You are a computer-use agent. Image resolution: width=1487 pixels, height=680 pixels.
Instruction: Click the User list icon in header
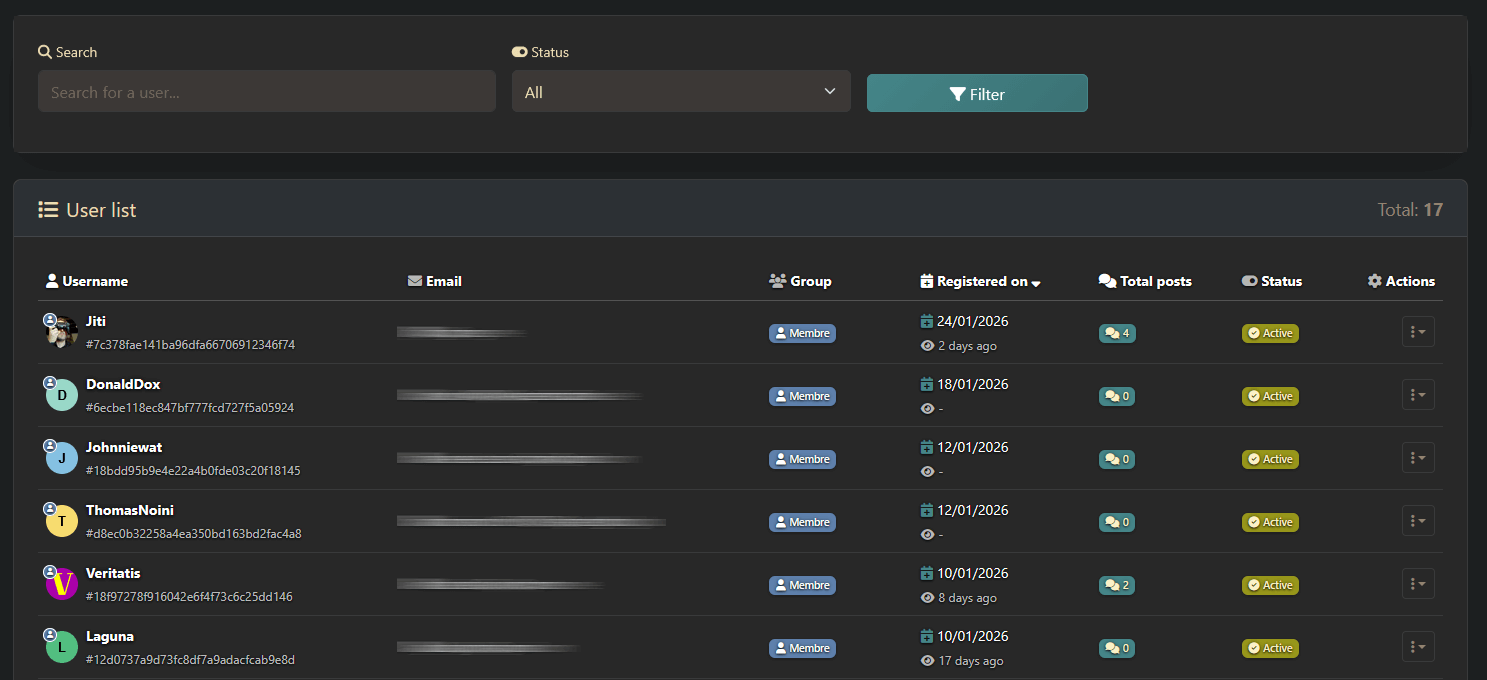click(48, 210)
